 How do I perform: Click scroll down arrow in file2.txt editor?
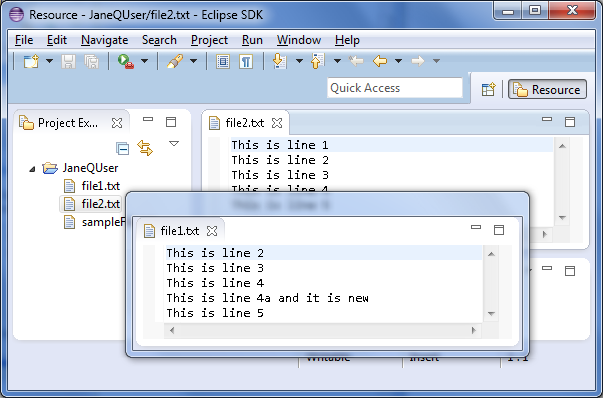(562, 218)
